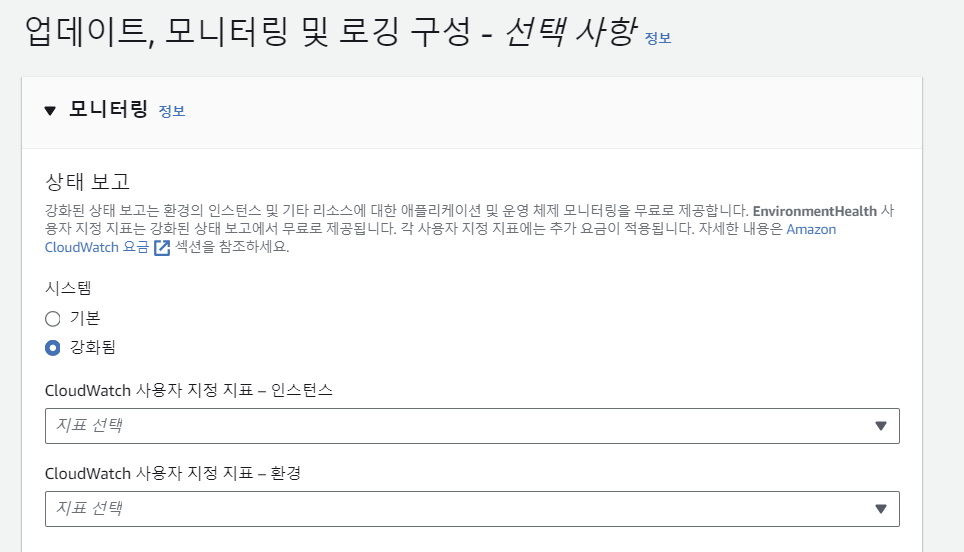This screenshot has height=552, width=964.
Task: Click the bold EnvironmentHealth text
Action: coord(815,211)
